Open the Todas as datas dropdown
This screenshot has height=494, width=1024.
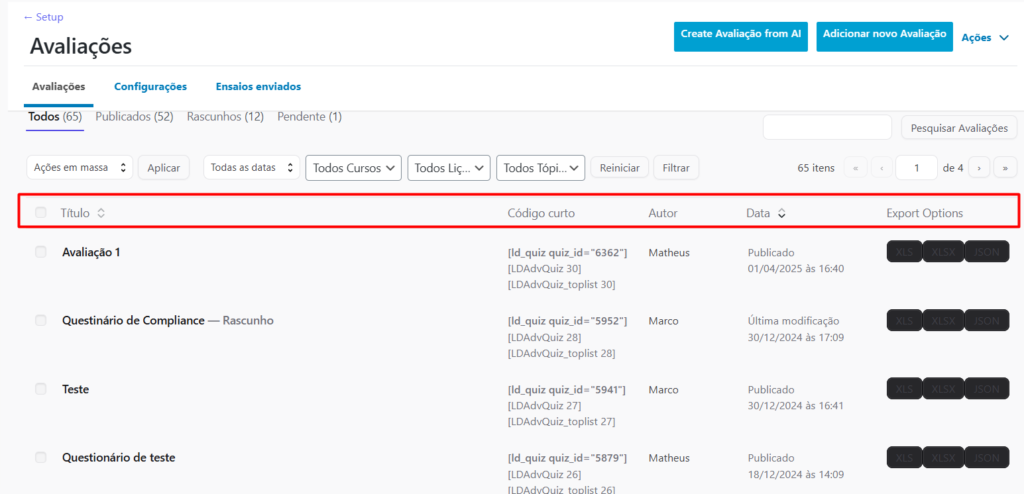[x=250, y=168]
